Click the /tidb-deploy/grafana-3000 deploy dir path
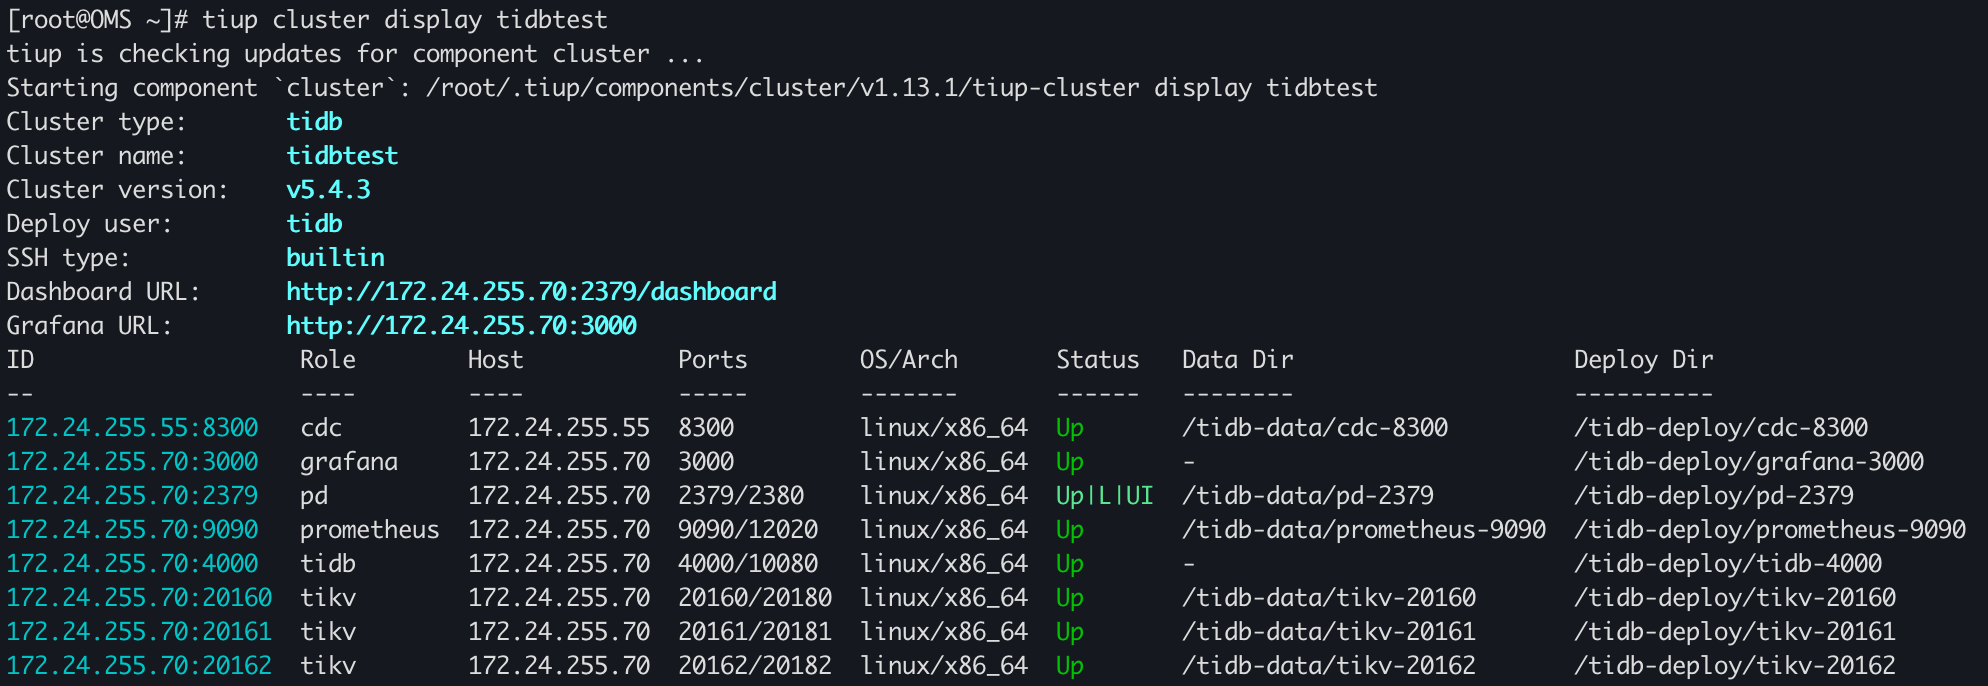This screenshot has width=1988, height=686. (1748, 462)
